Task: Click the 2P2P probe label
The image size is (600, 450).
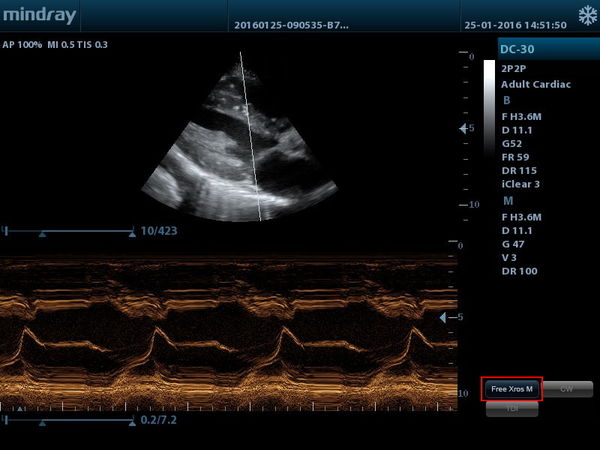Action: [x=514, y=69]
